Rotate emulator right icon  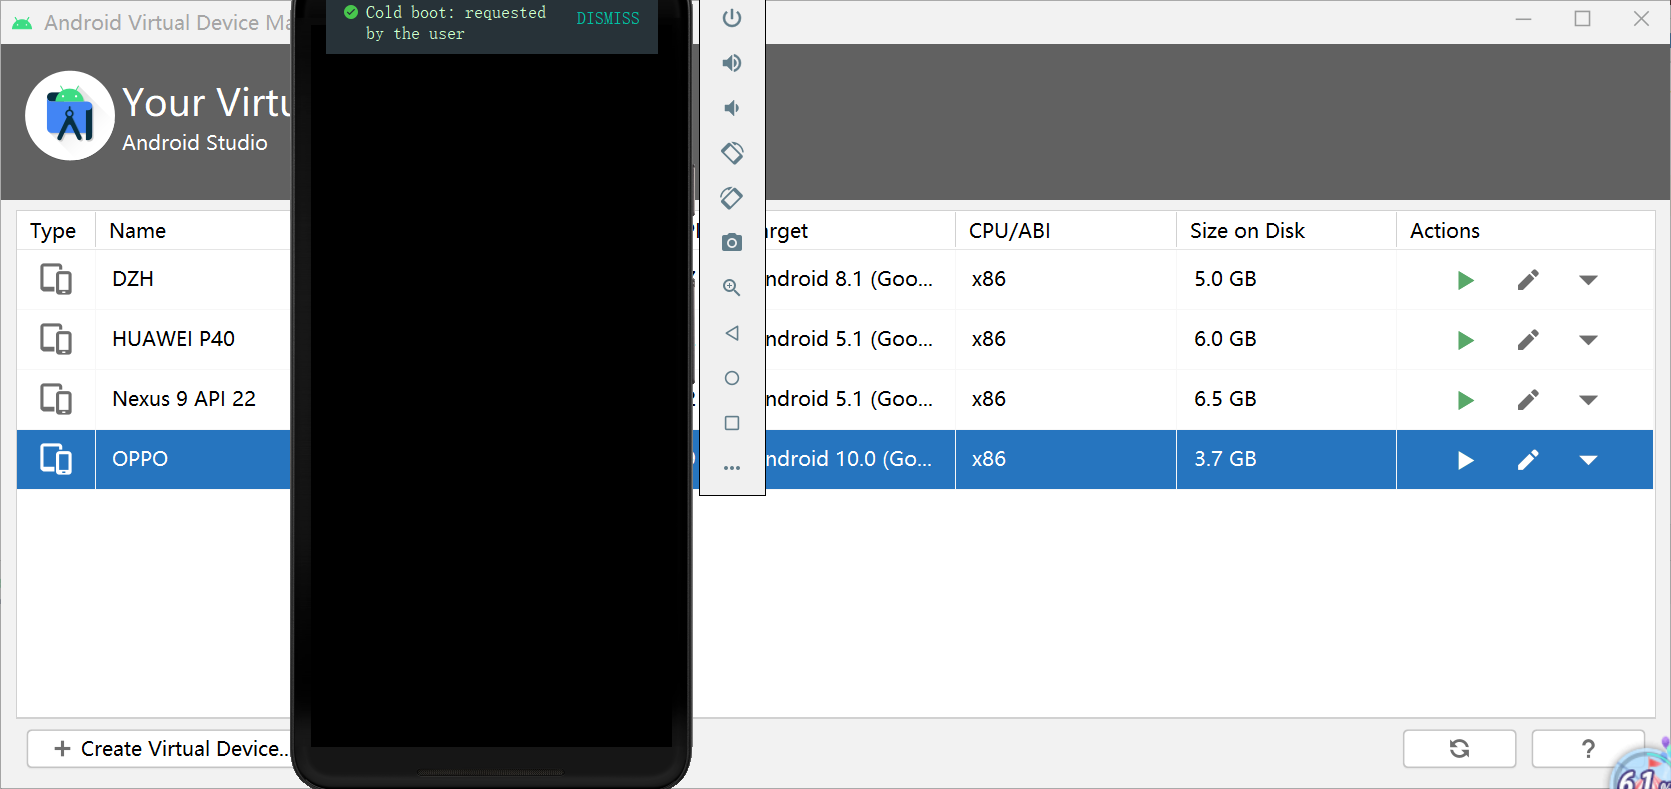pos(732,198)
